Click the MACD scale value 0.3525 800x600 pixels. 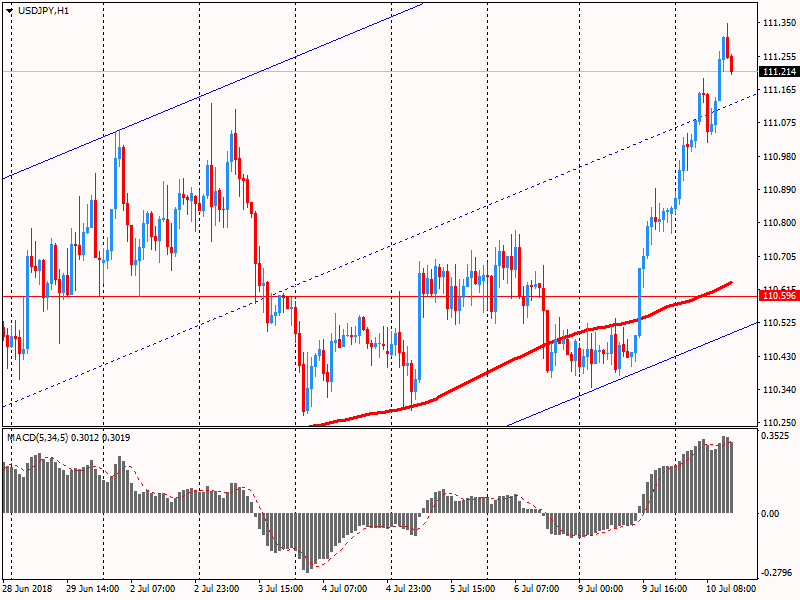(x=774, y=436)
